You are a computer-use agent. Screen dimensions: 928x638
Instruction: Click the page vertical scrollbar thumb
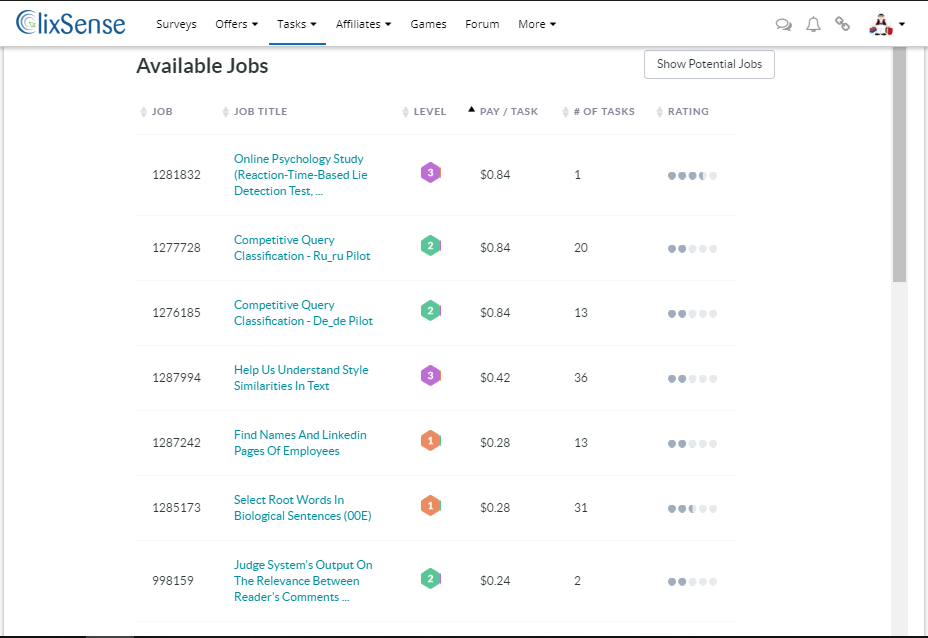(899, 164)
